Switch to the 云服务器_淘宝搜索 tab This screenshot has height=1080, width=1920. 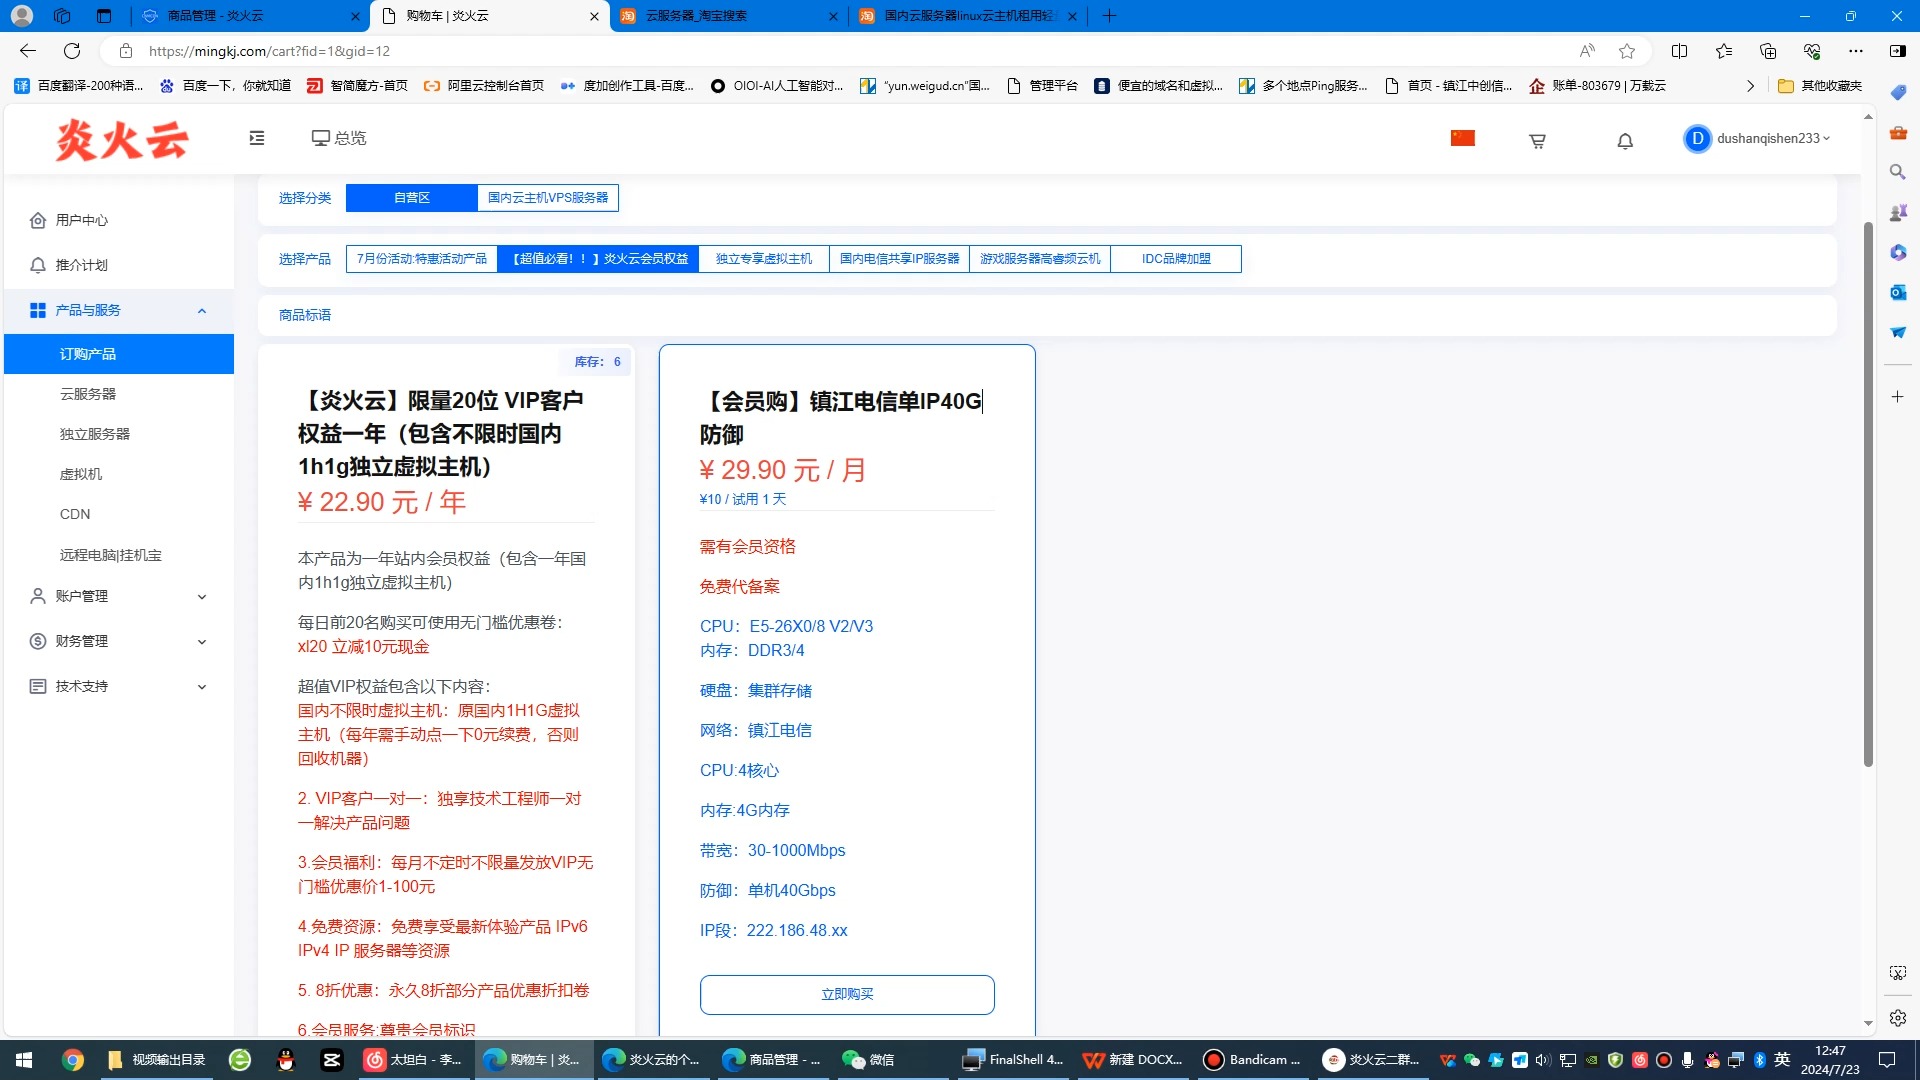coord(728,16)
